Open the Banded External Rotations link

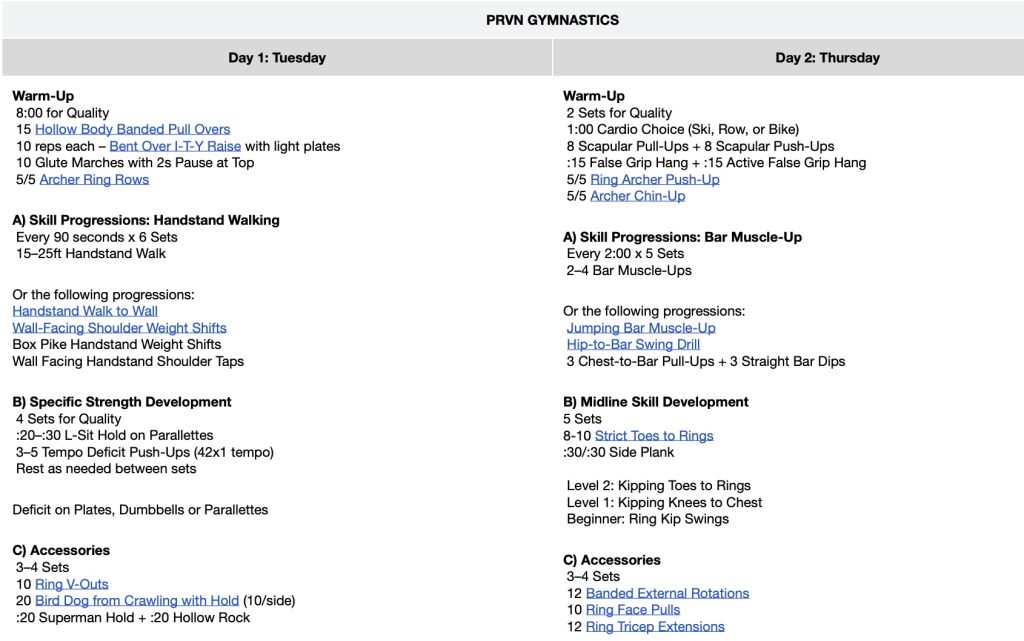point(667,594)
